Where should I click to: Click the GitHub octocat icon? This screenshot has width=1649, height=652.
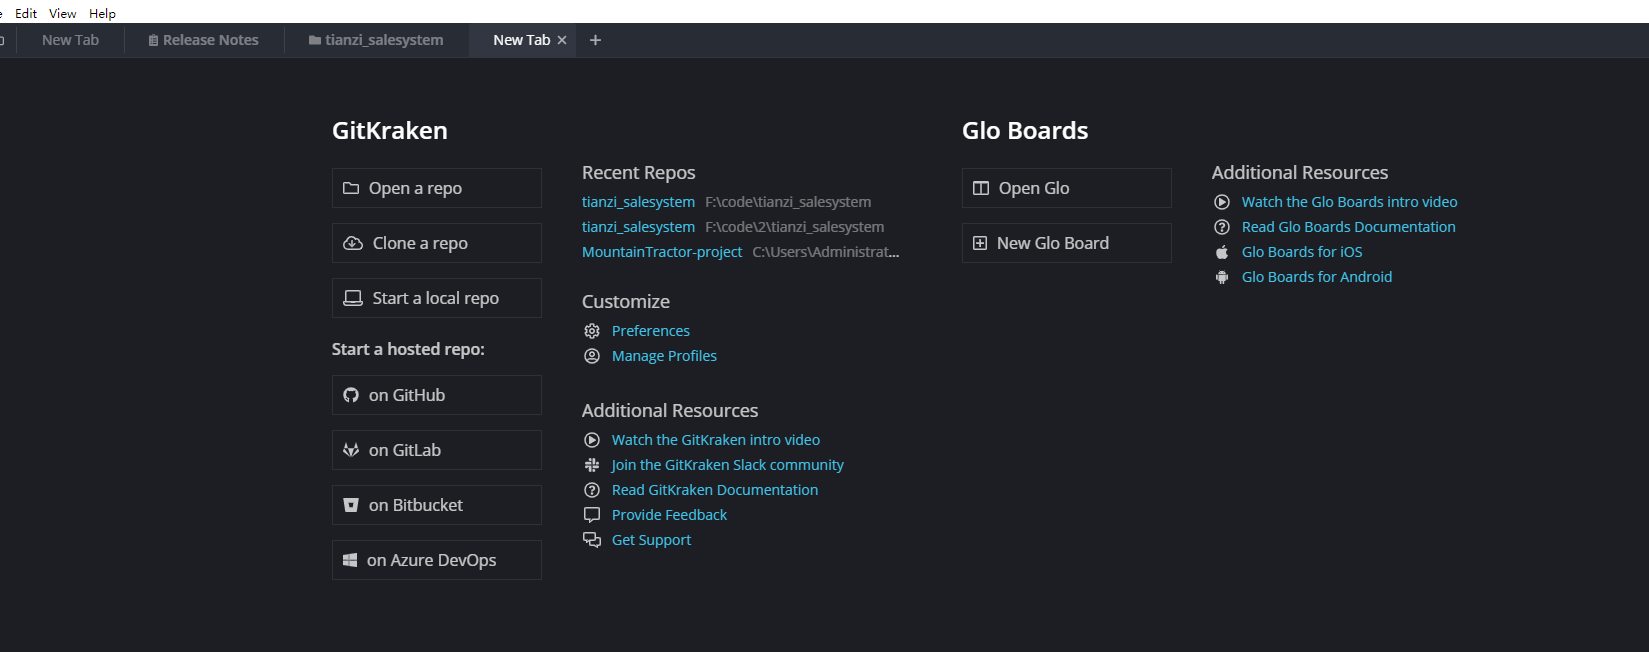(351, 395)
